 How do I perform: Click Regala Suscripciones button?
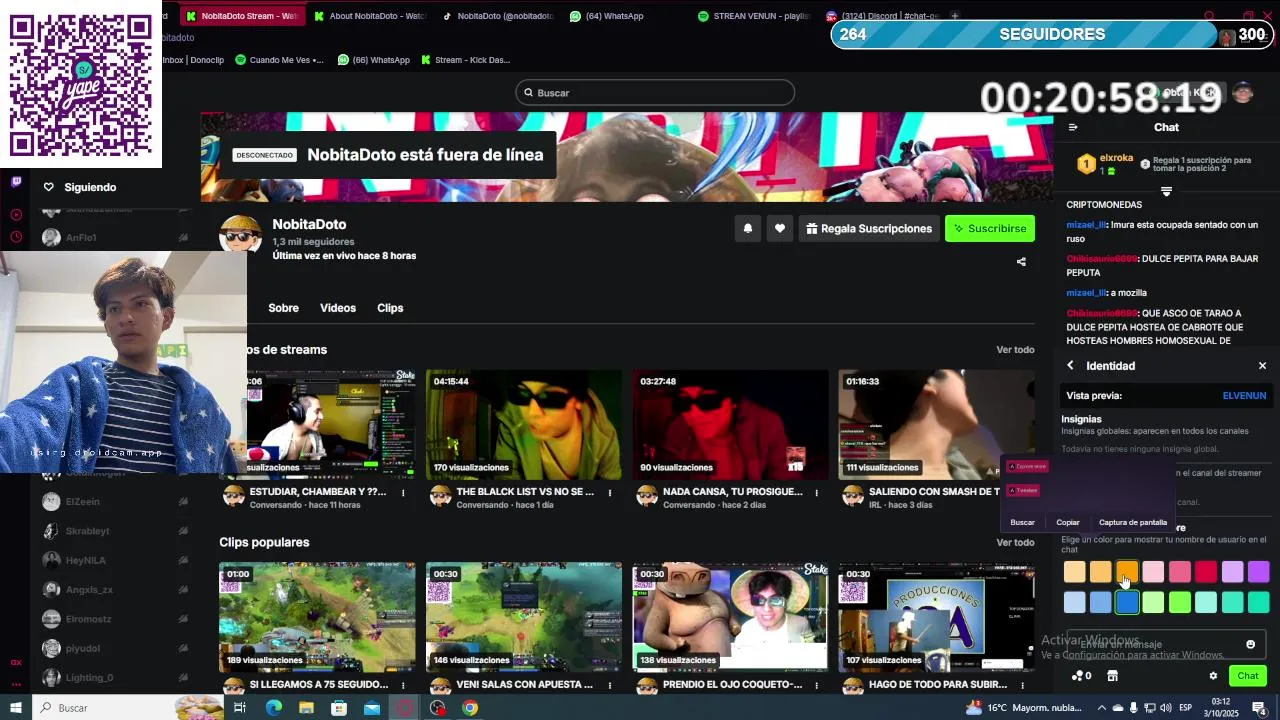(x=868, y=229)
